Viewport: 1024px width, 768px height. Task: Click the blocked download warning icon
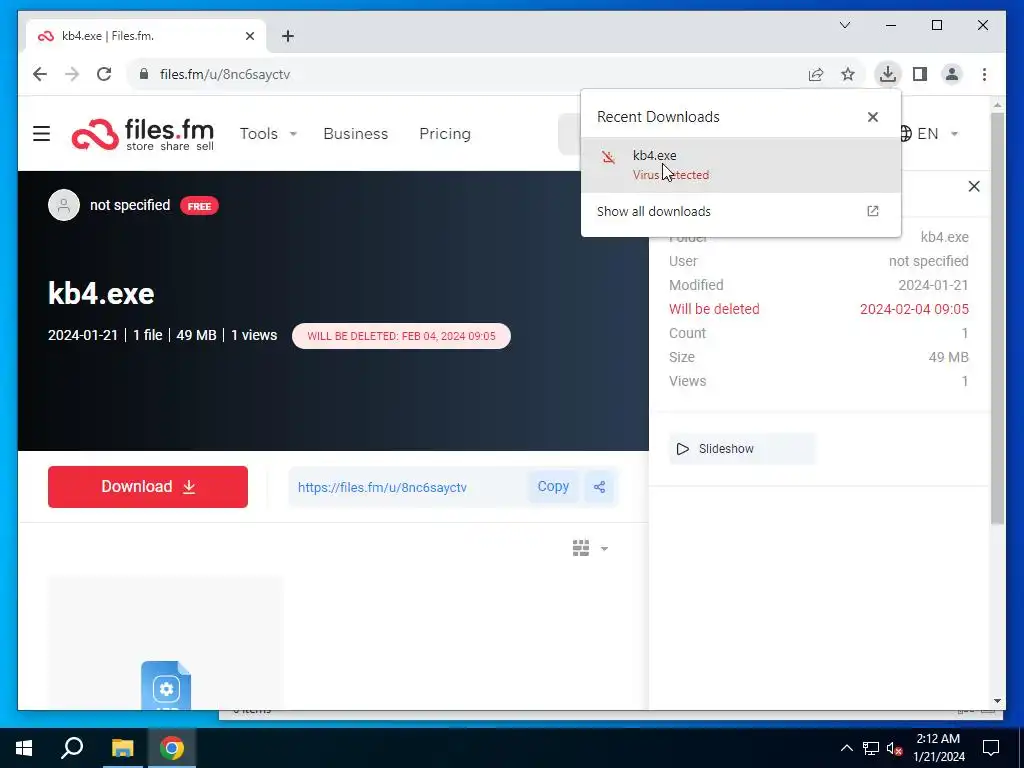608,157
